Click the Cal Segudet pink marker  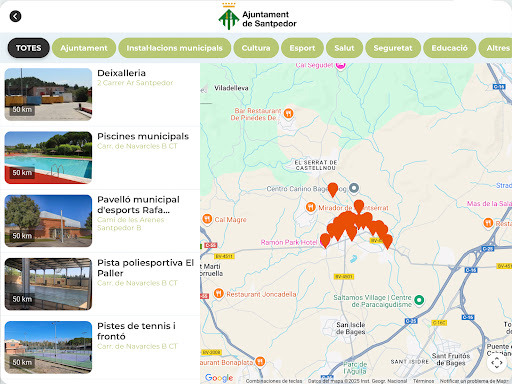tap(340, 65)
